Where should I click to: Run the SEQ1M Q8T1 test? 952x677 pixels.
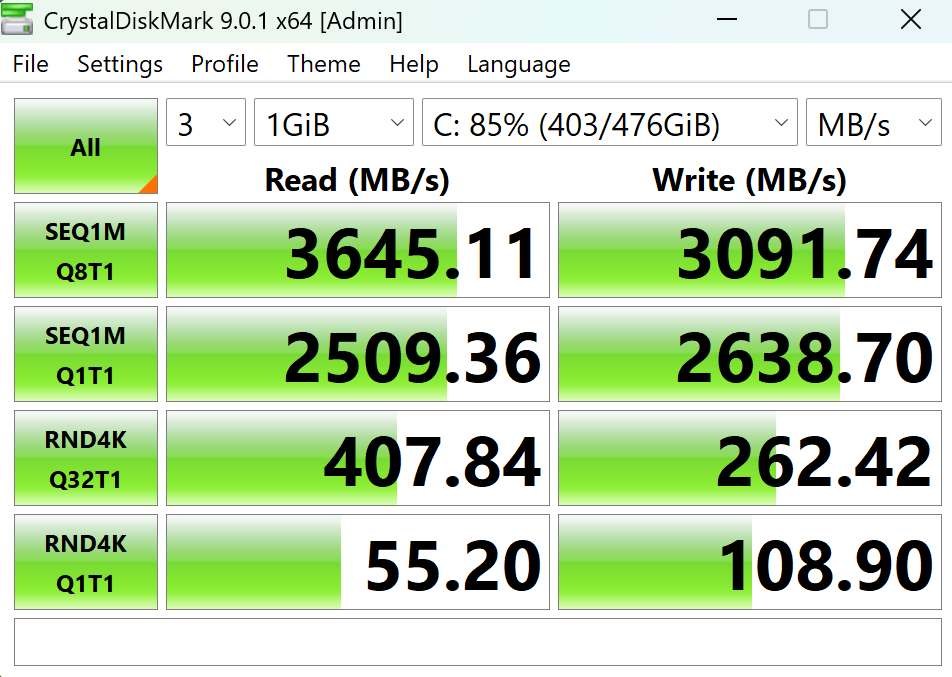[86, 250]
